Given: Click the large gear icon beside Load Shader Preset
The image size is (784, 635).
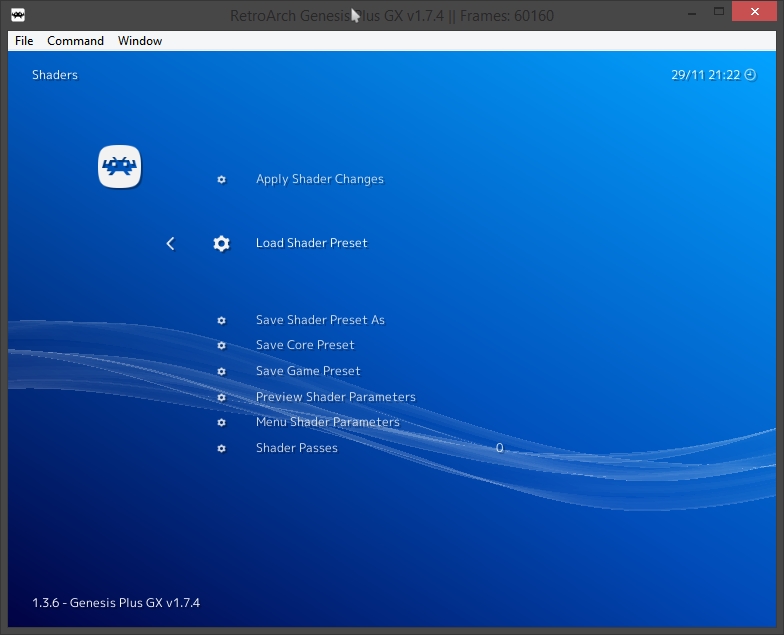Looking at the screenshot, I should [x=222, y=244].
